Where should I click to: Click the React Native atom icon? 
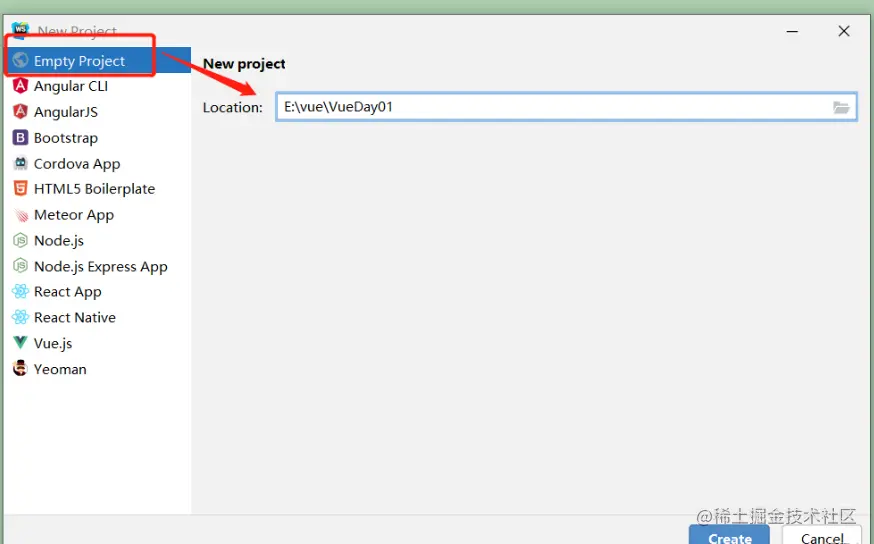[x=21, y=317]
